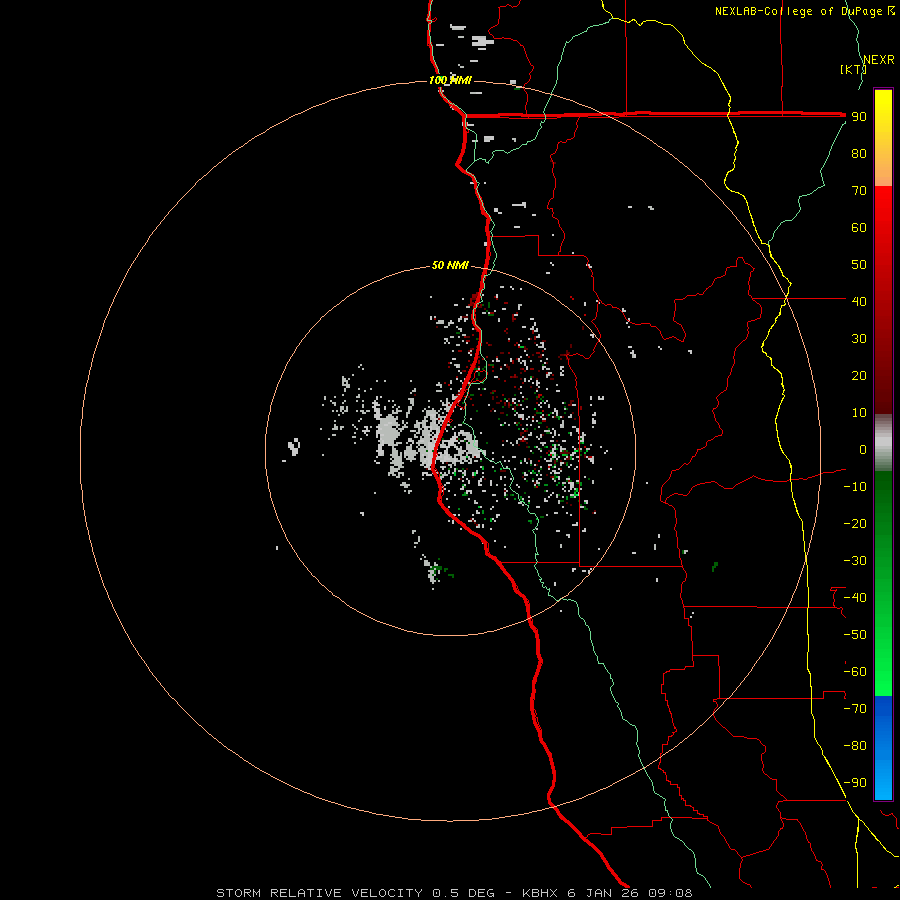900x900 pixels.
Task: Select the -30 value on velocity scale
Action: tap(855, 561)
